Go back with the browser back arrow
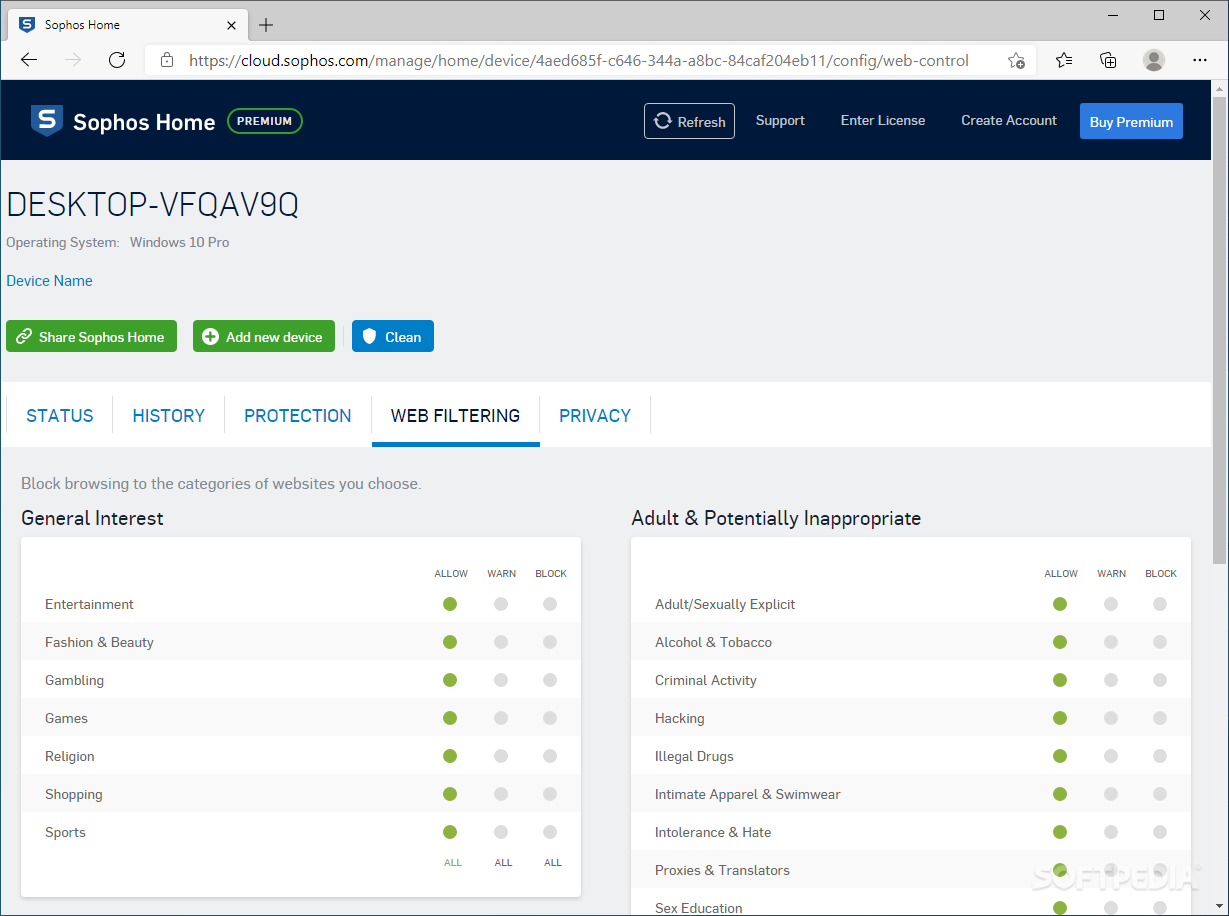The image size is (1229, 916). click(x=29, y=60)
